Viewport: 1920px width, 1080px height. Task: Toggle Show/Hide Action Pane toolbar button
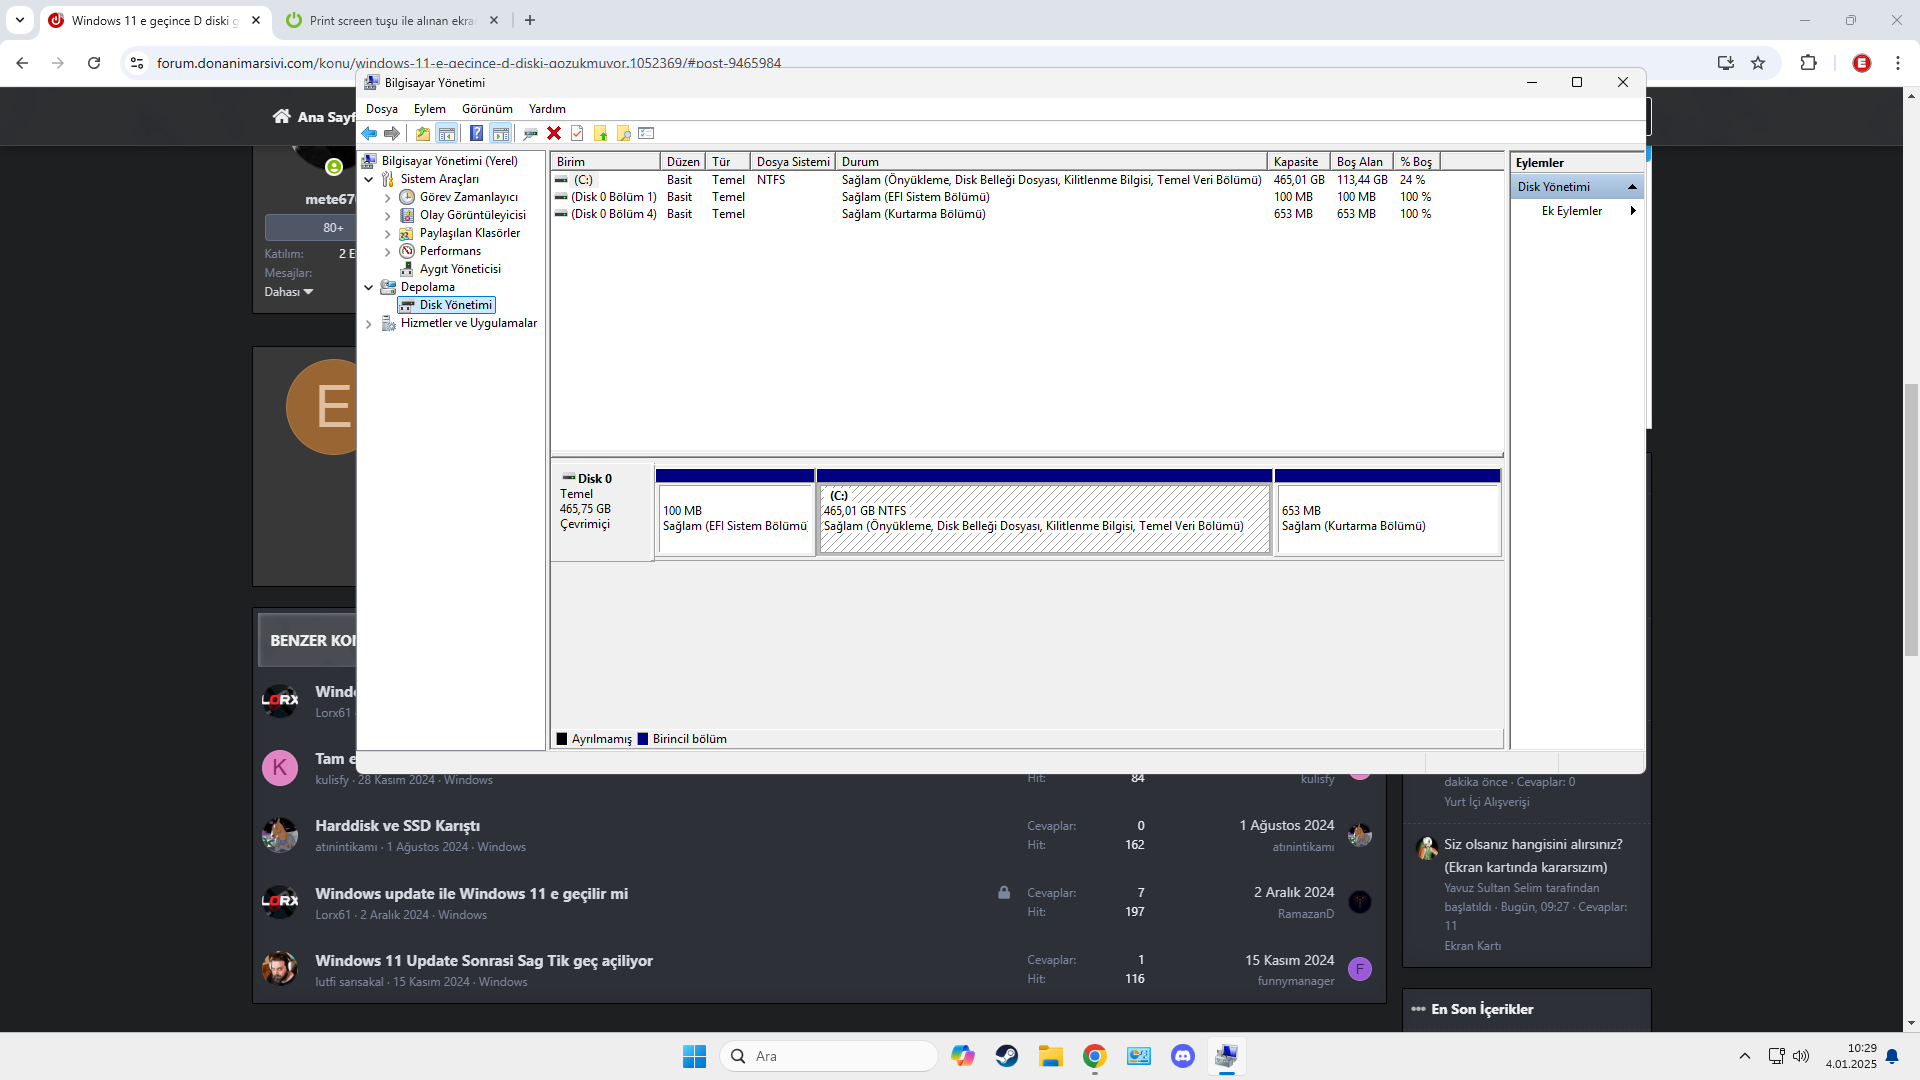501,133
